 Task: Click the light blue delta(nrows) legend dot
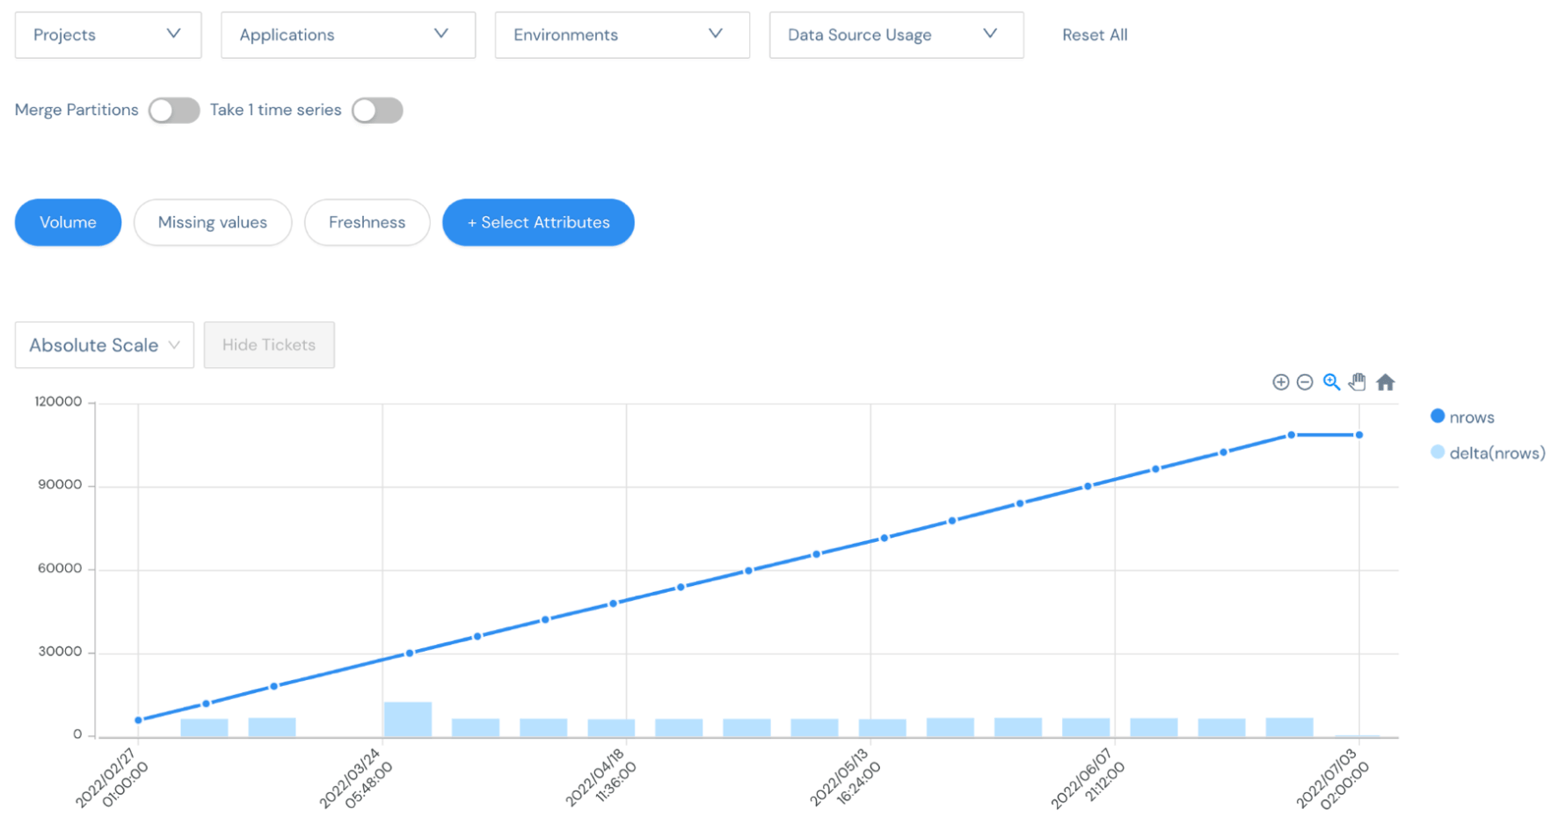(1438, 452)
